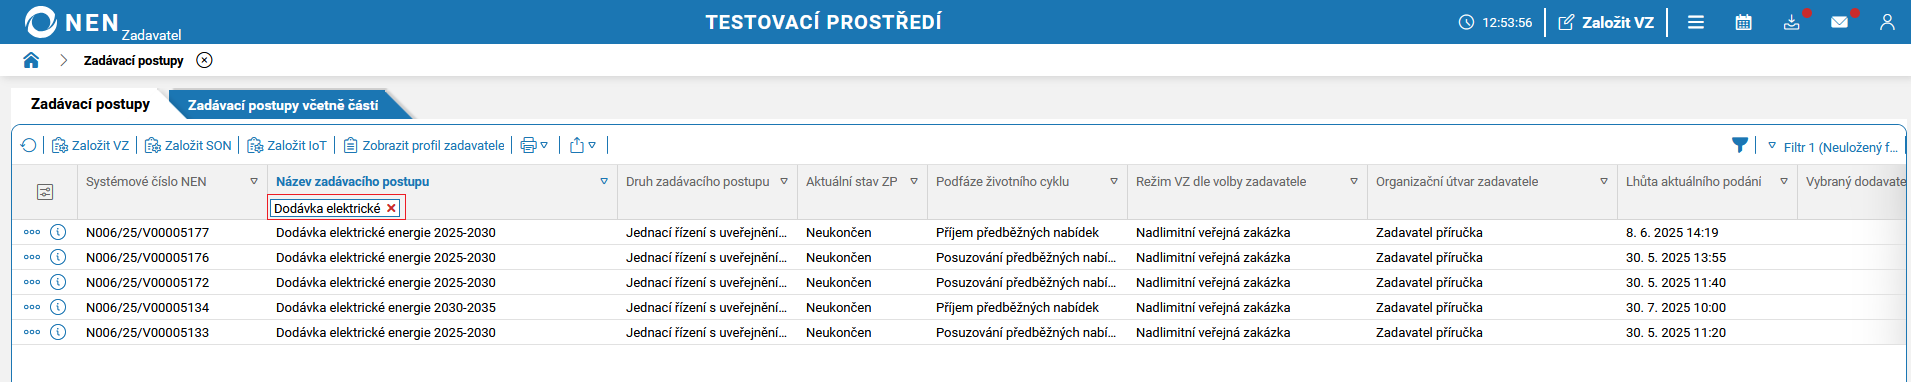The height and width of the screenshot is (382, 1911).
Task: Click the Založit VZ header button
Action: point(1606,22)
